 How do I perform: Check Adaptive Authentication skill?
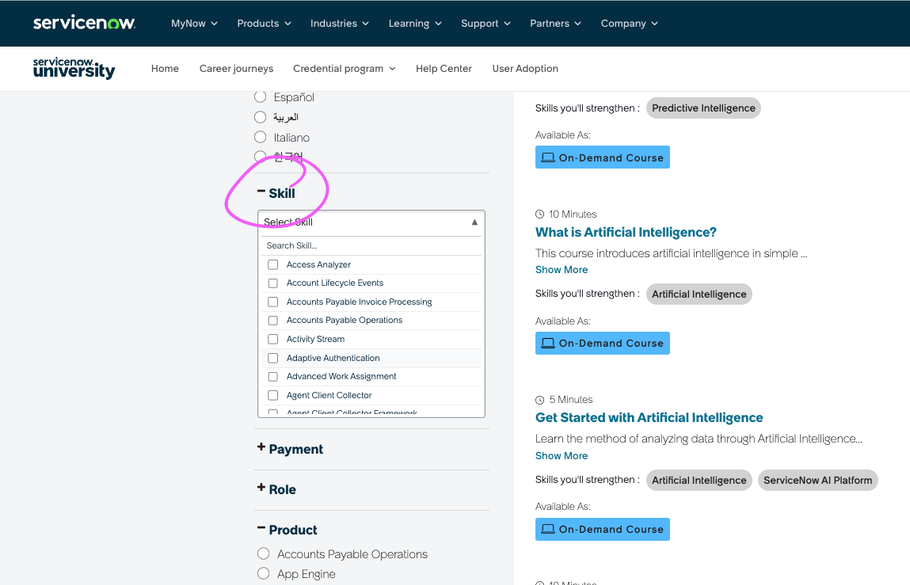pos(273,358)
